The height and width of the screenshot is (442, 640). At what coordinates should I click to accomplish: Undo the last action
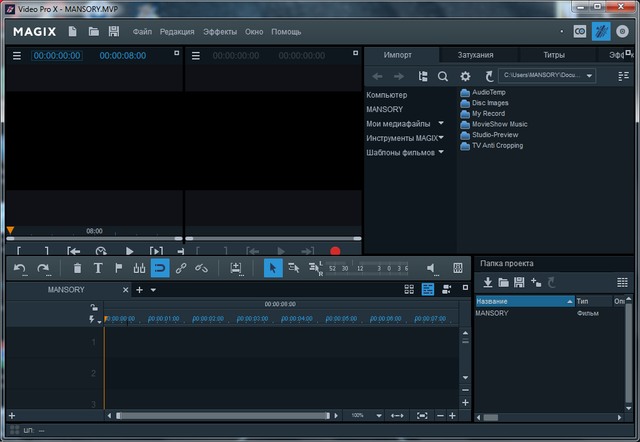(x=20, y=268)
